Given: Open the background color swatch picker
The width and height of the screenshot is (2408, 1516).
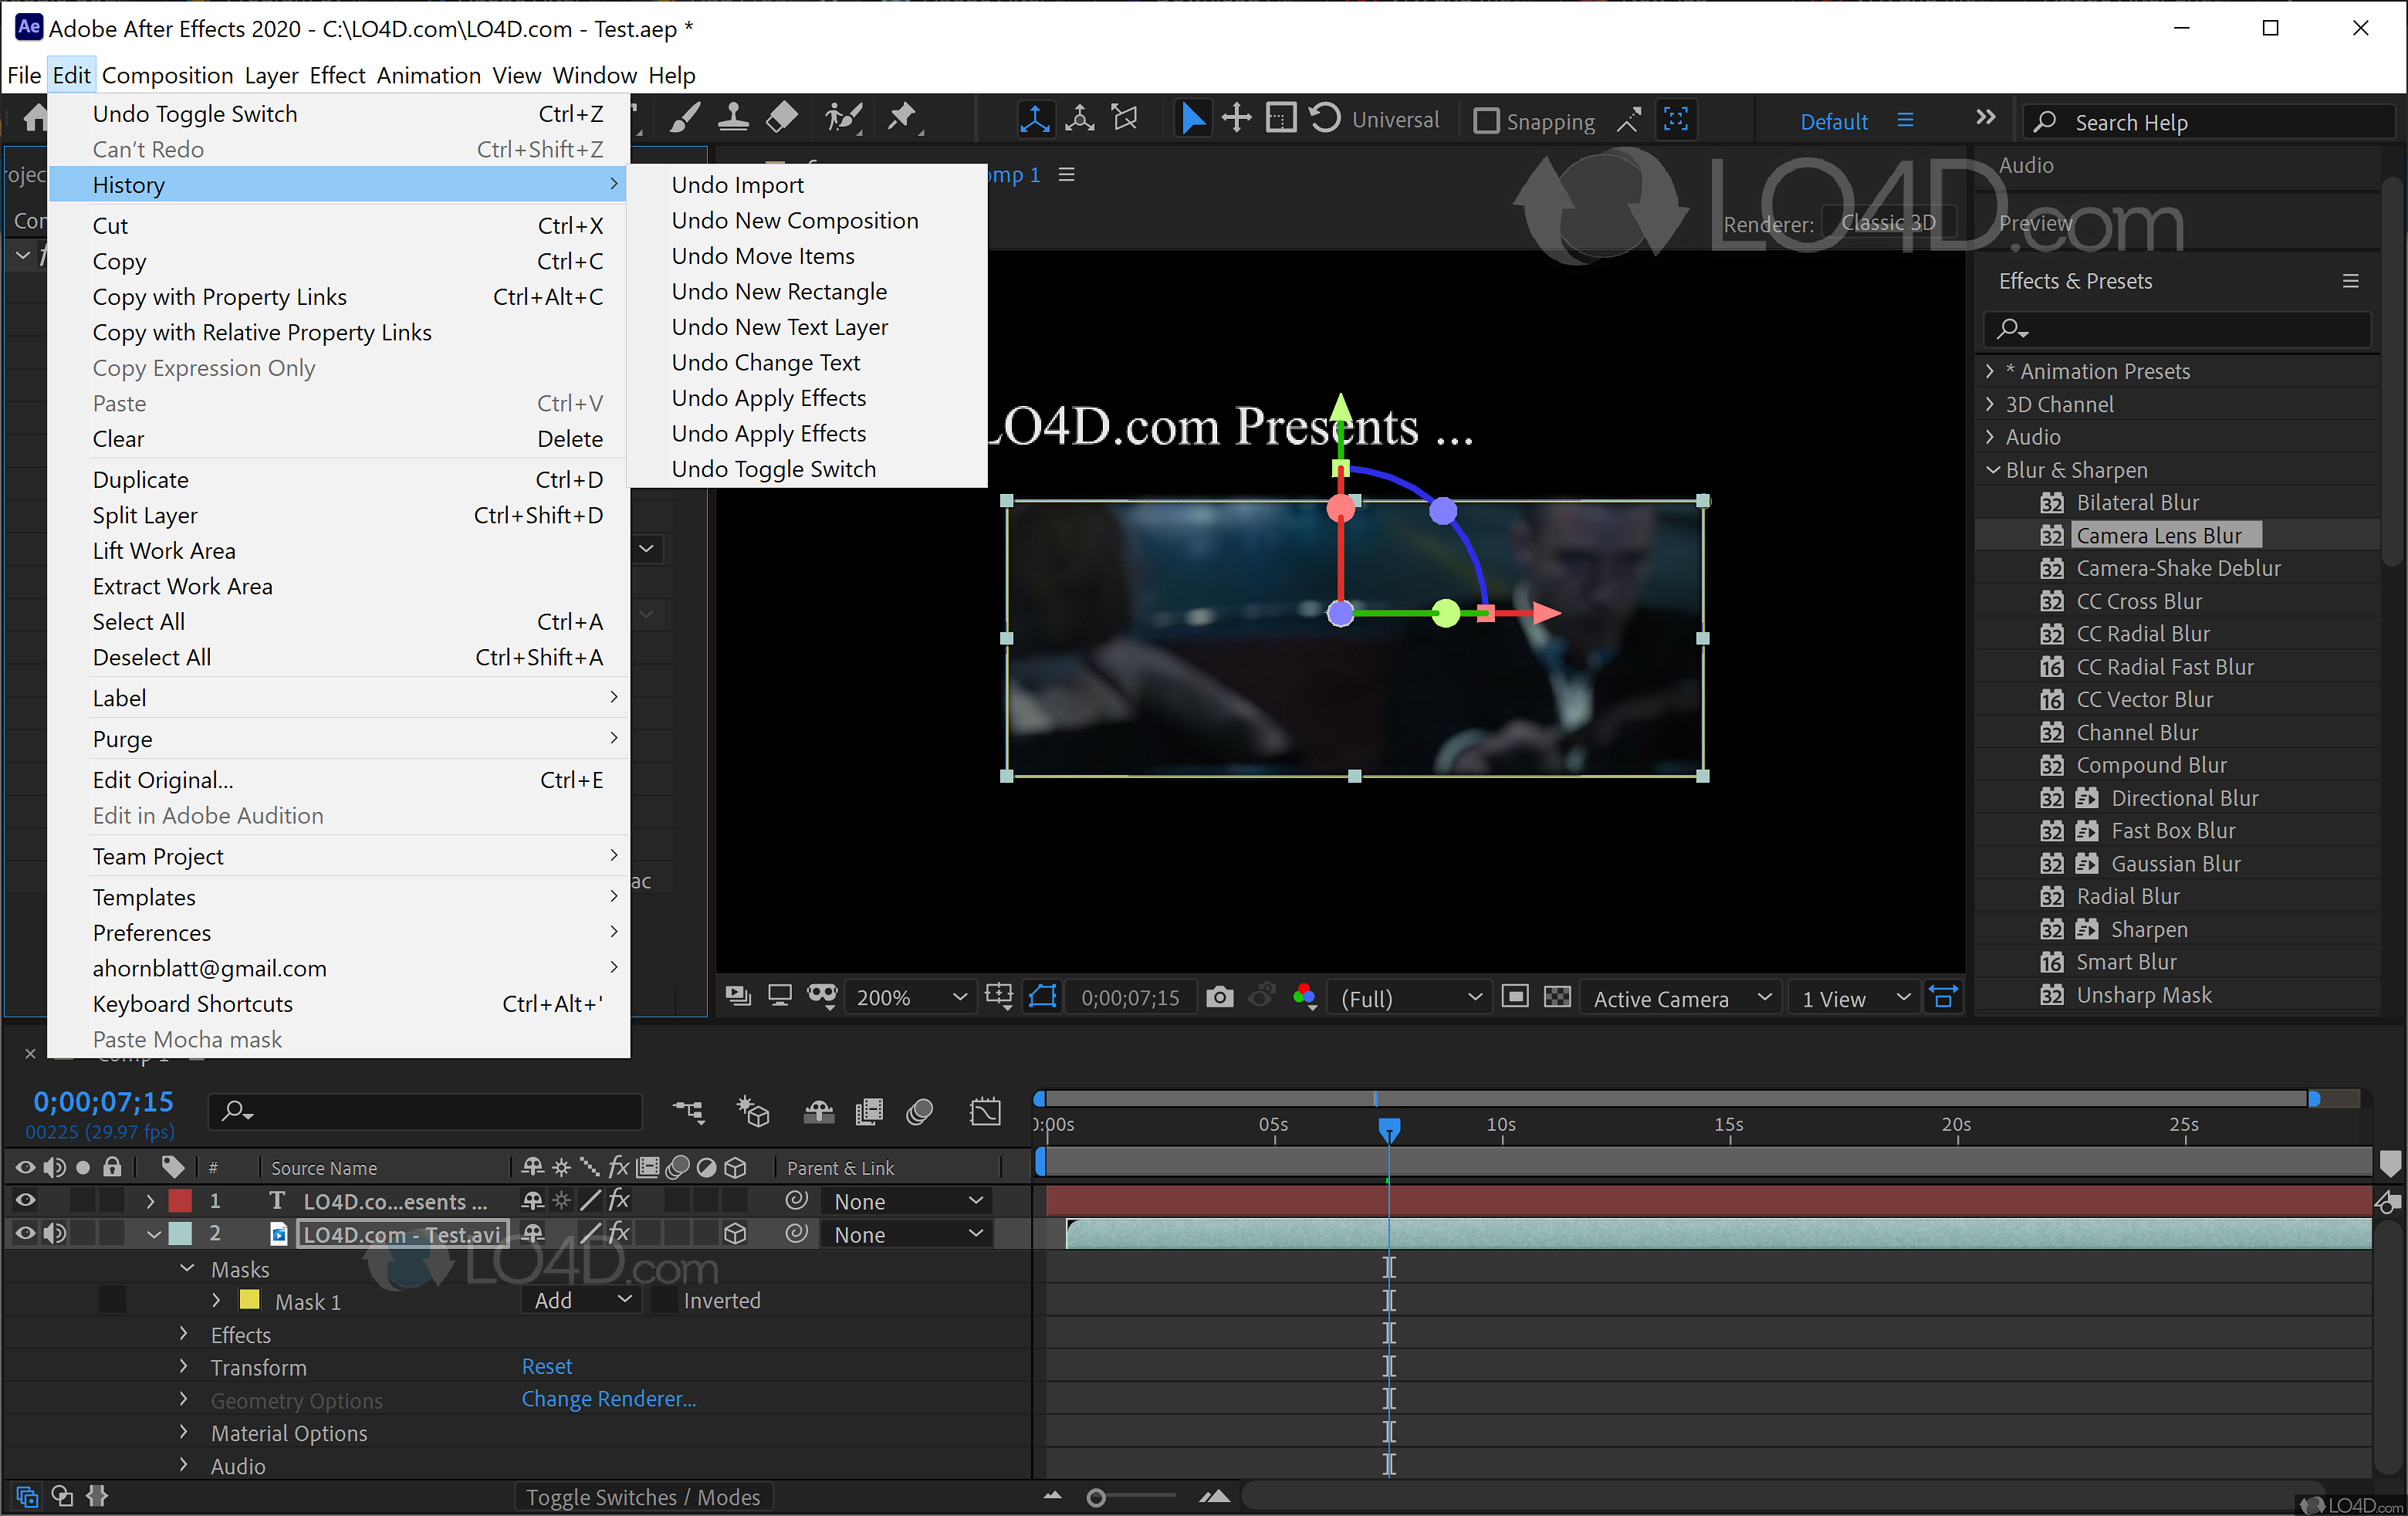Looking at the screenshot, I should (1304, 996).
